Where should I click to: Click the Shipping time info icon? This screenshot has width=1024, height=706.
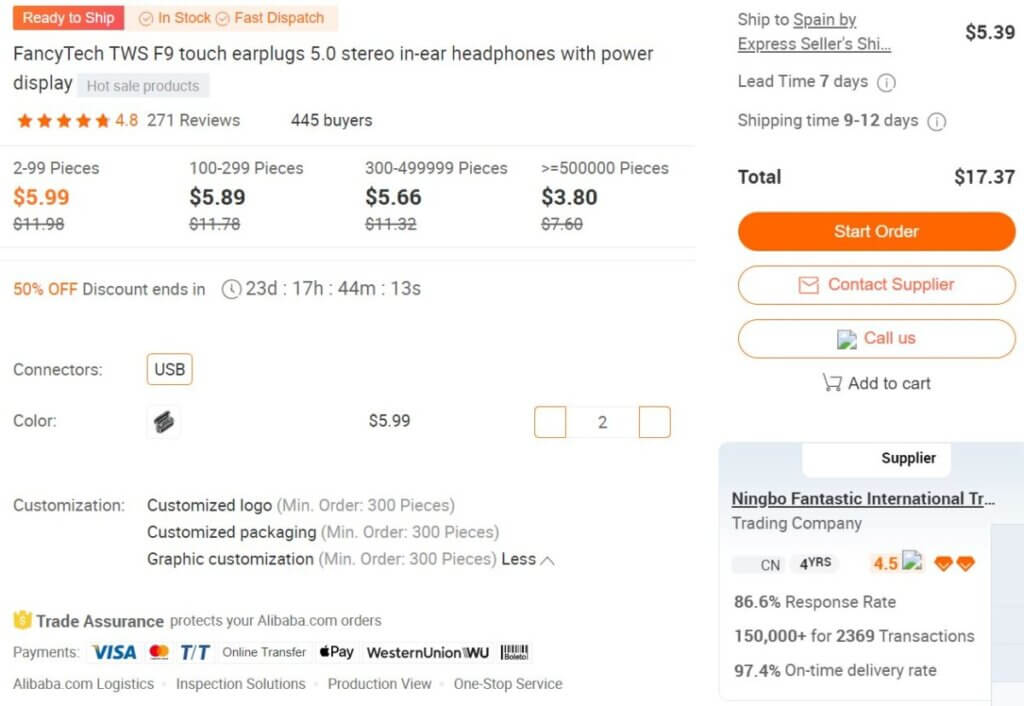(936, 122)
